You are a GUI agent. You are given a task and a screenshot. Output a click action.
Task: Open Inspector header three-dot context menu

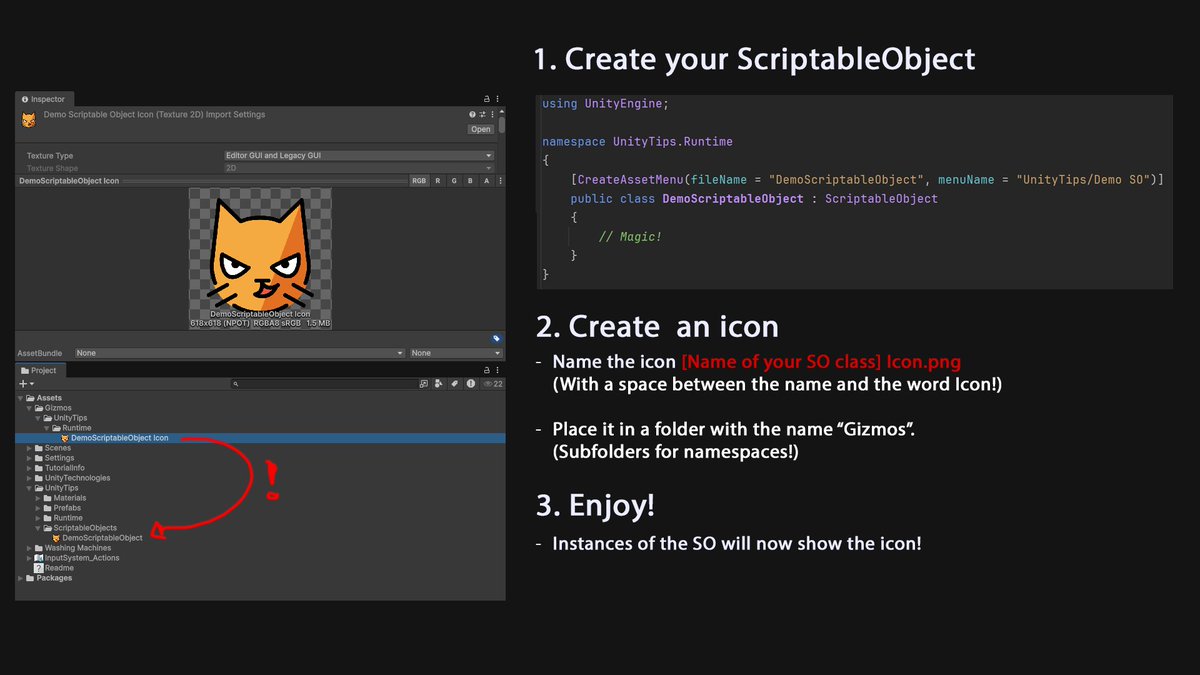491,115
